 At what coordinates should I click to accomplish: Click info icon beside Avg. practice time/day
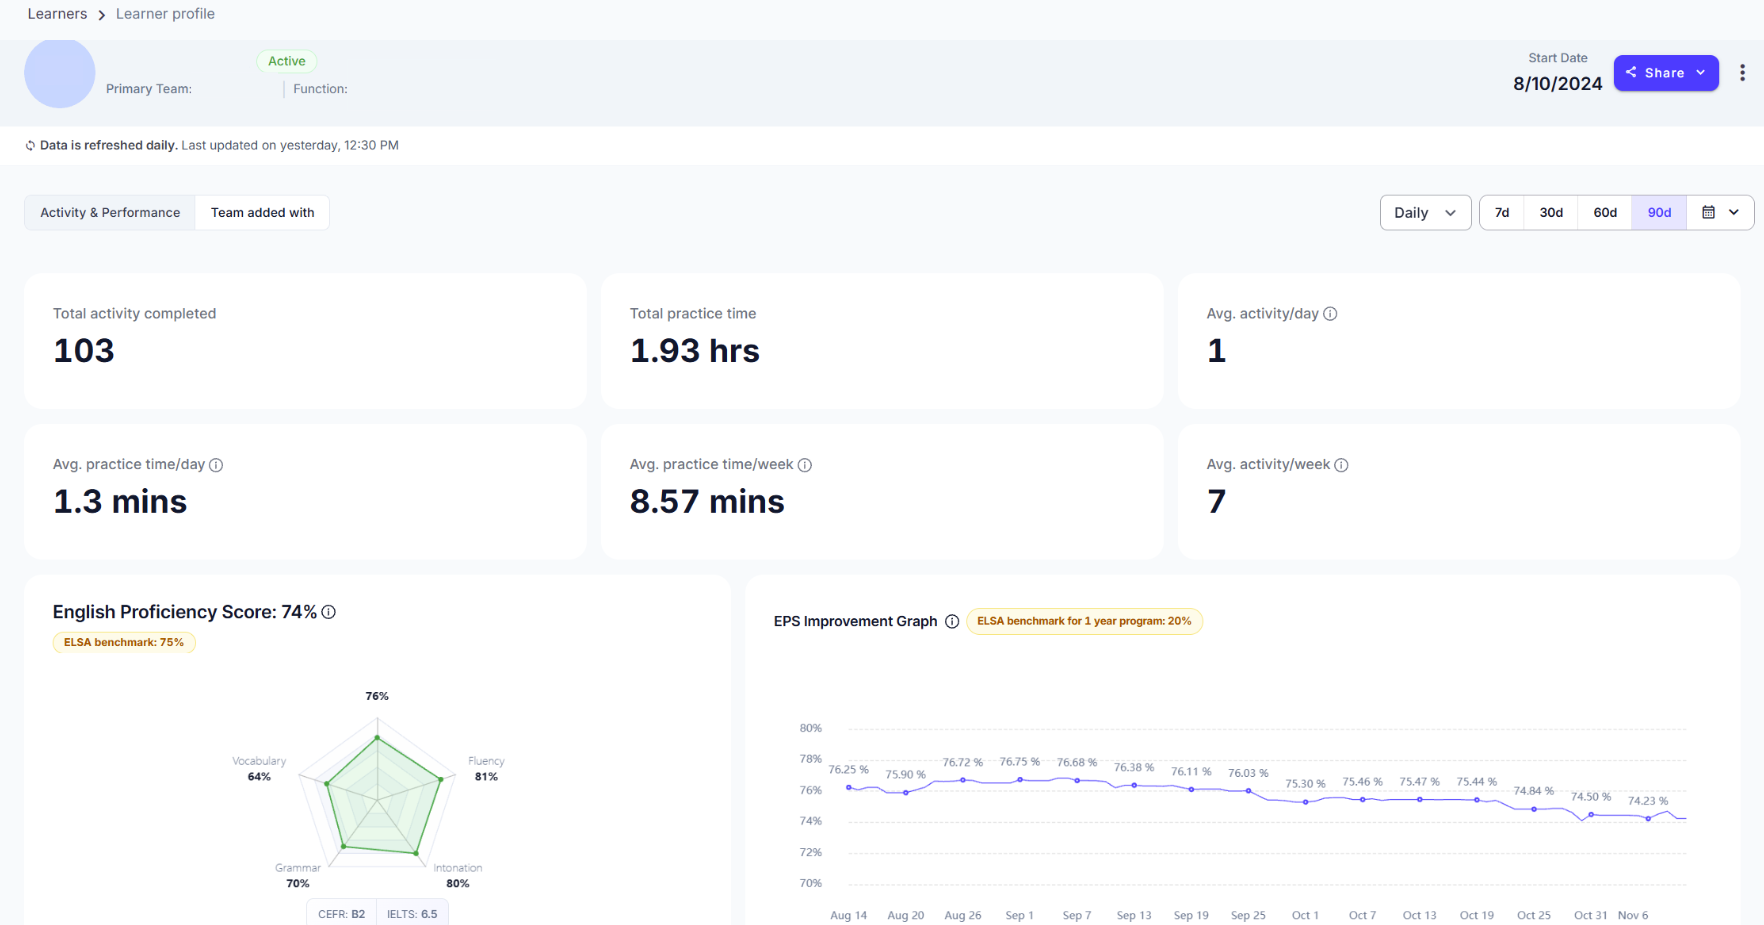pyautogui.click(x=216, y=465)
